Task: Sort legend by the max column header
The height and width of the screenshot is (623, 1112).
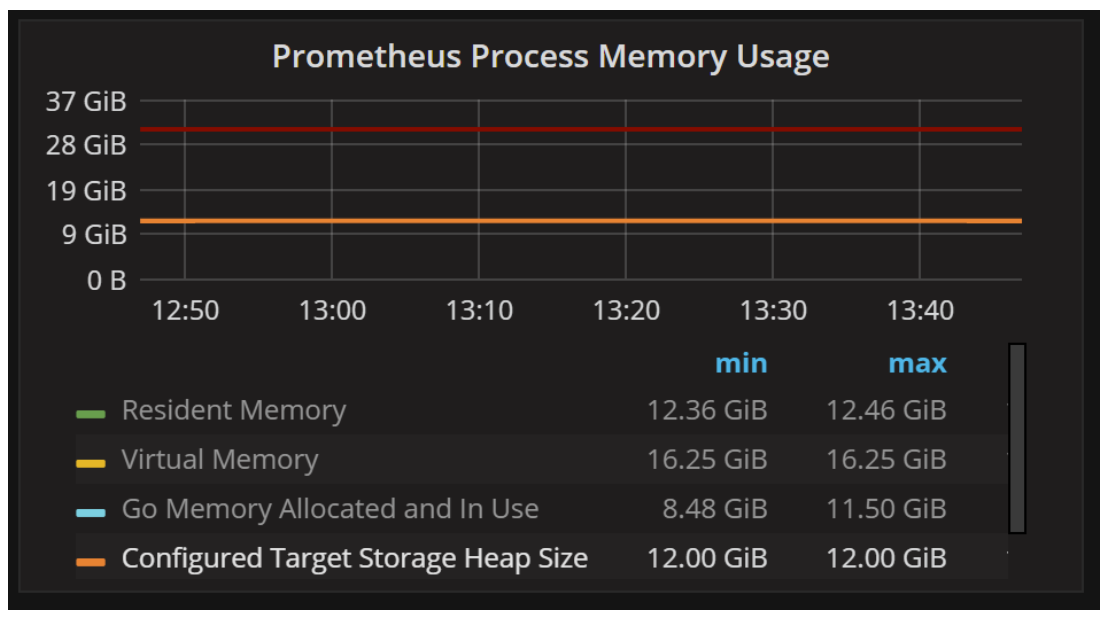Action: point(917,363)
